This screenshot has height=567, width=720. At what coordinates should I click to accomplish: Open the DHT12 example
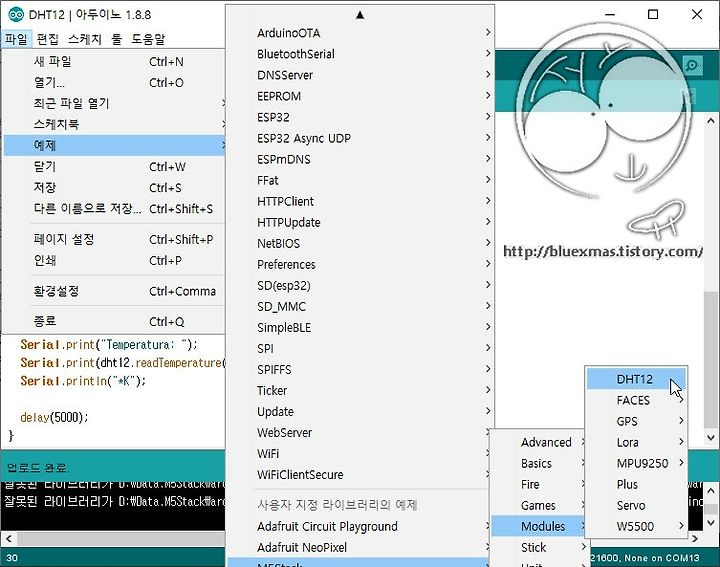pyautogui.click(x=636, y=379)
